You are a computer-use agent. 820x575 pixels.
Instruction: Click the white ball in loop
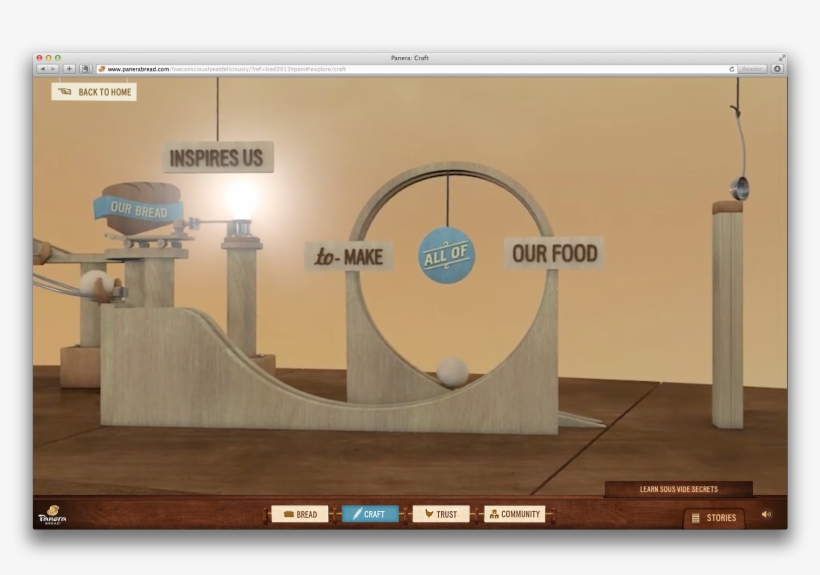tap(452, 372)
